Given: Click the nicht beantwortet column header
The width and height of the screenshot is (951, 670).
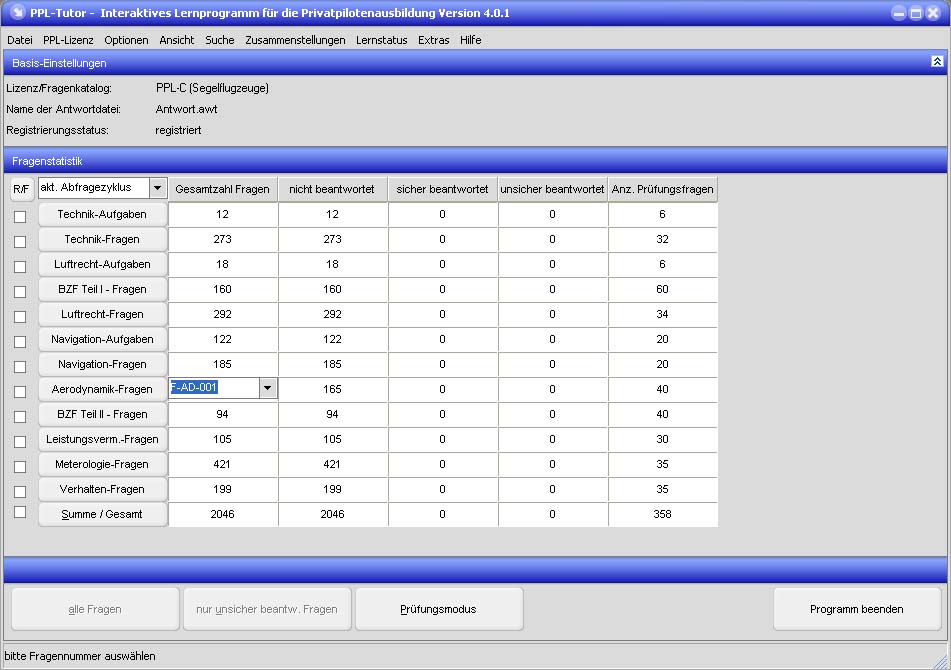Looking at the screenshot, I should 332,189.
